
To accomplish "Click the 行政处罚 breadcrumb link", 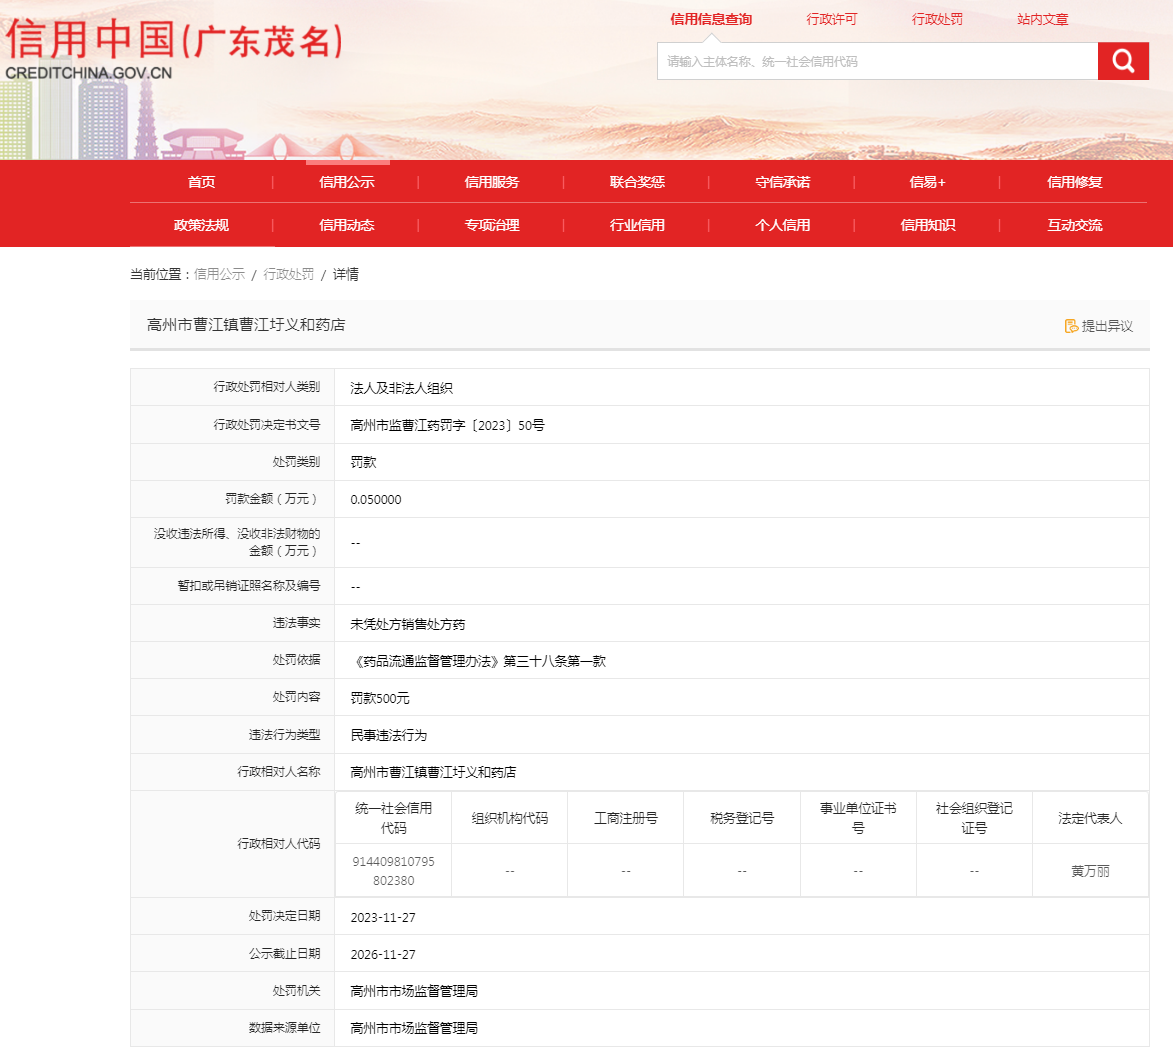I will (x=288, y=274).
